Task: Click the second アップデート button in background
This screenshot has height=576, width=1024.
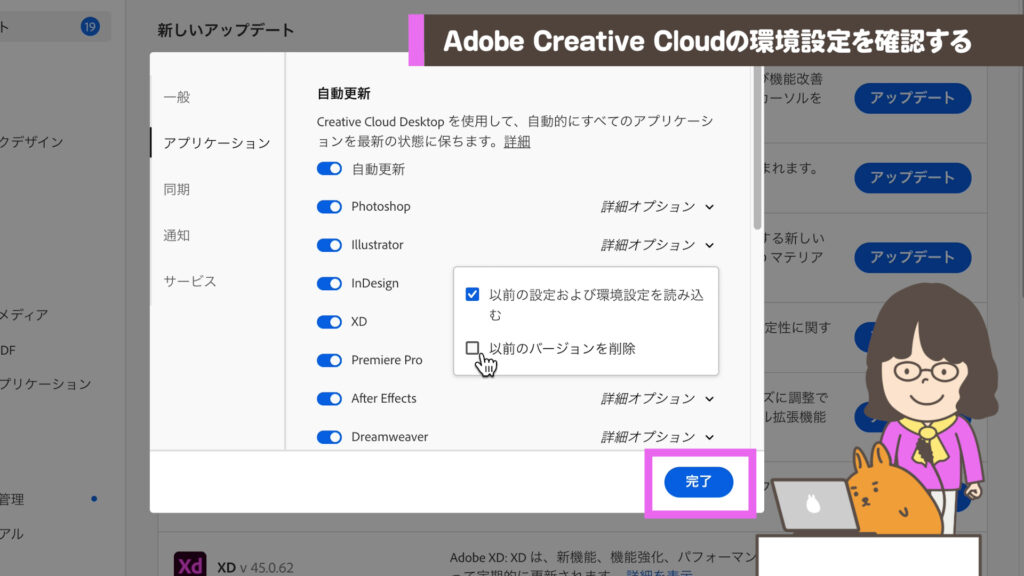Action: [912, 178]
